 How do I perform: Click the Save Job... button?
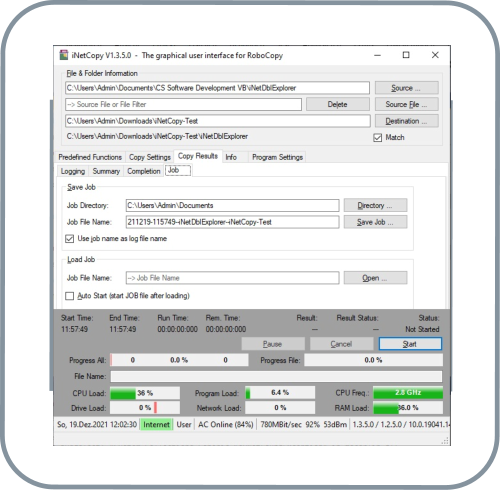[375, 222]
